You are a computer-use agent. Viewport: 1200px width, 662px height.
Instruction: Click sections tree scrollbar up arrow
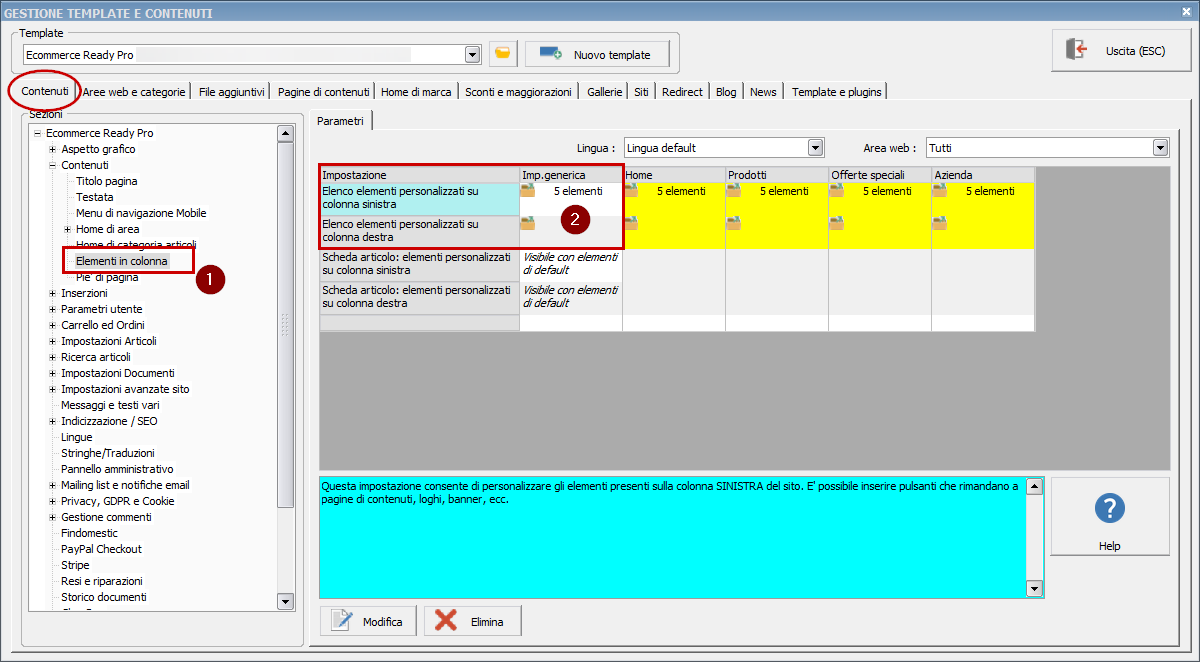click(285, 133)
